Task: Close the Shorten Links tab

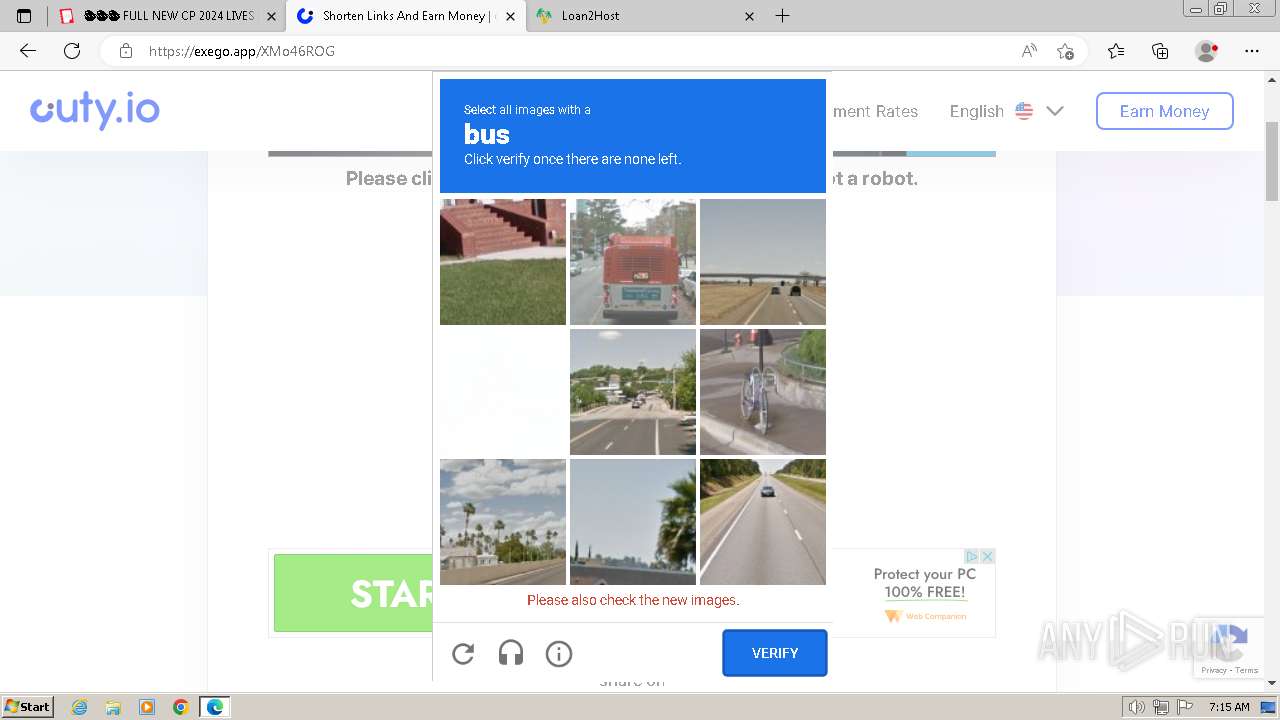Action: (x=510, y=16)
